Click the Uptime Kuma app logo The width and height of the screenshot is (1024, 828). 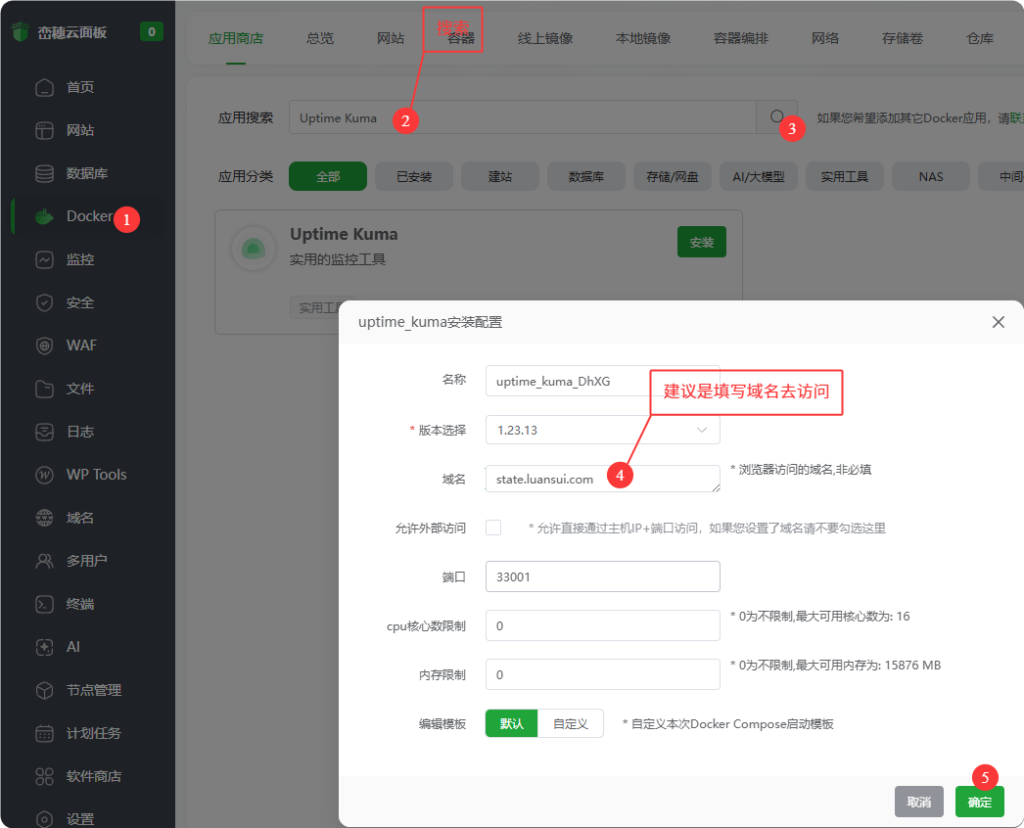pos(253,249)
